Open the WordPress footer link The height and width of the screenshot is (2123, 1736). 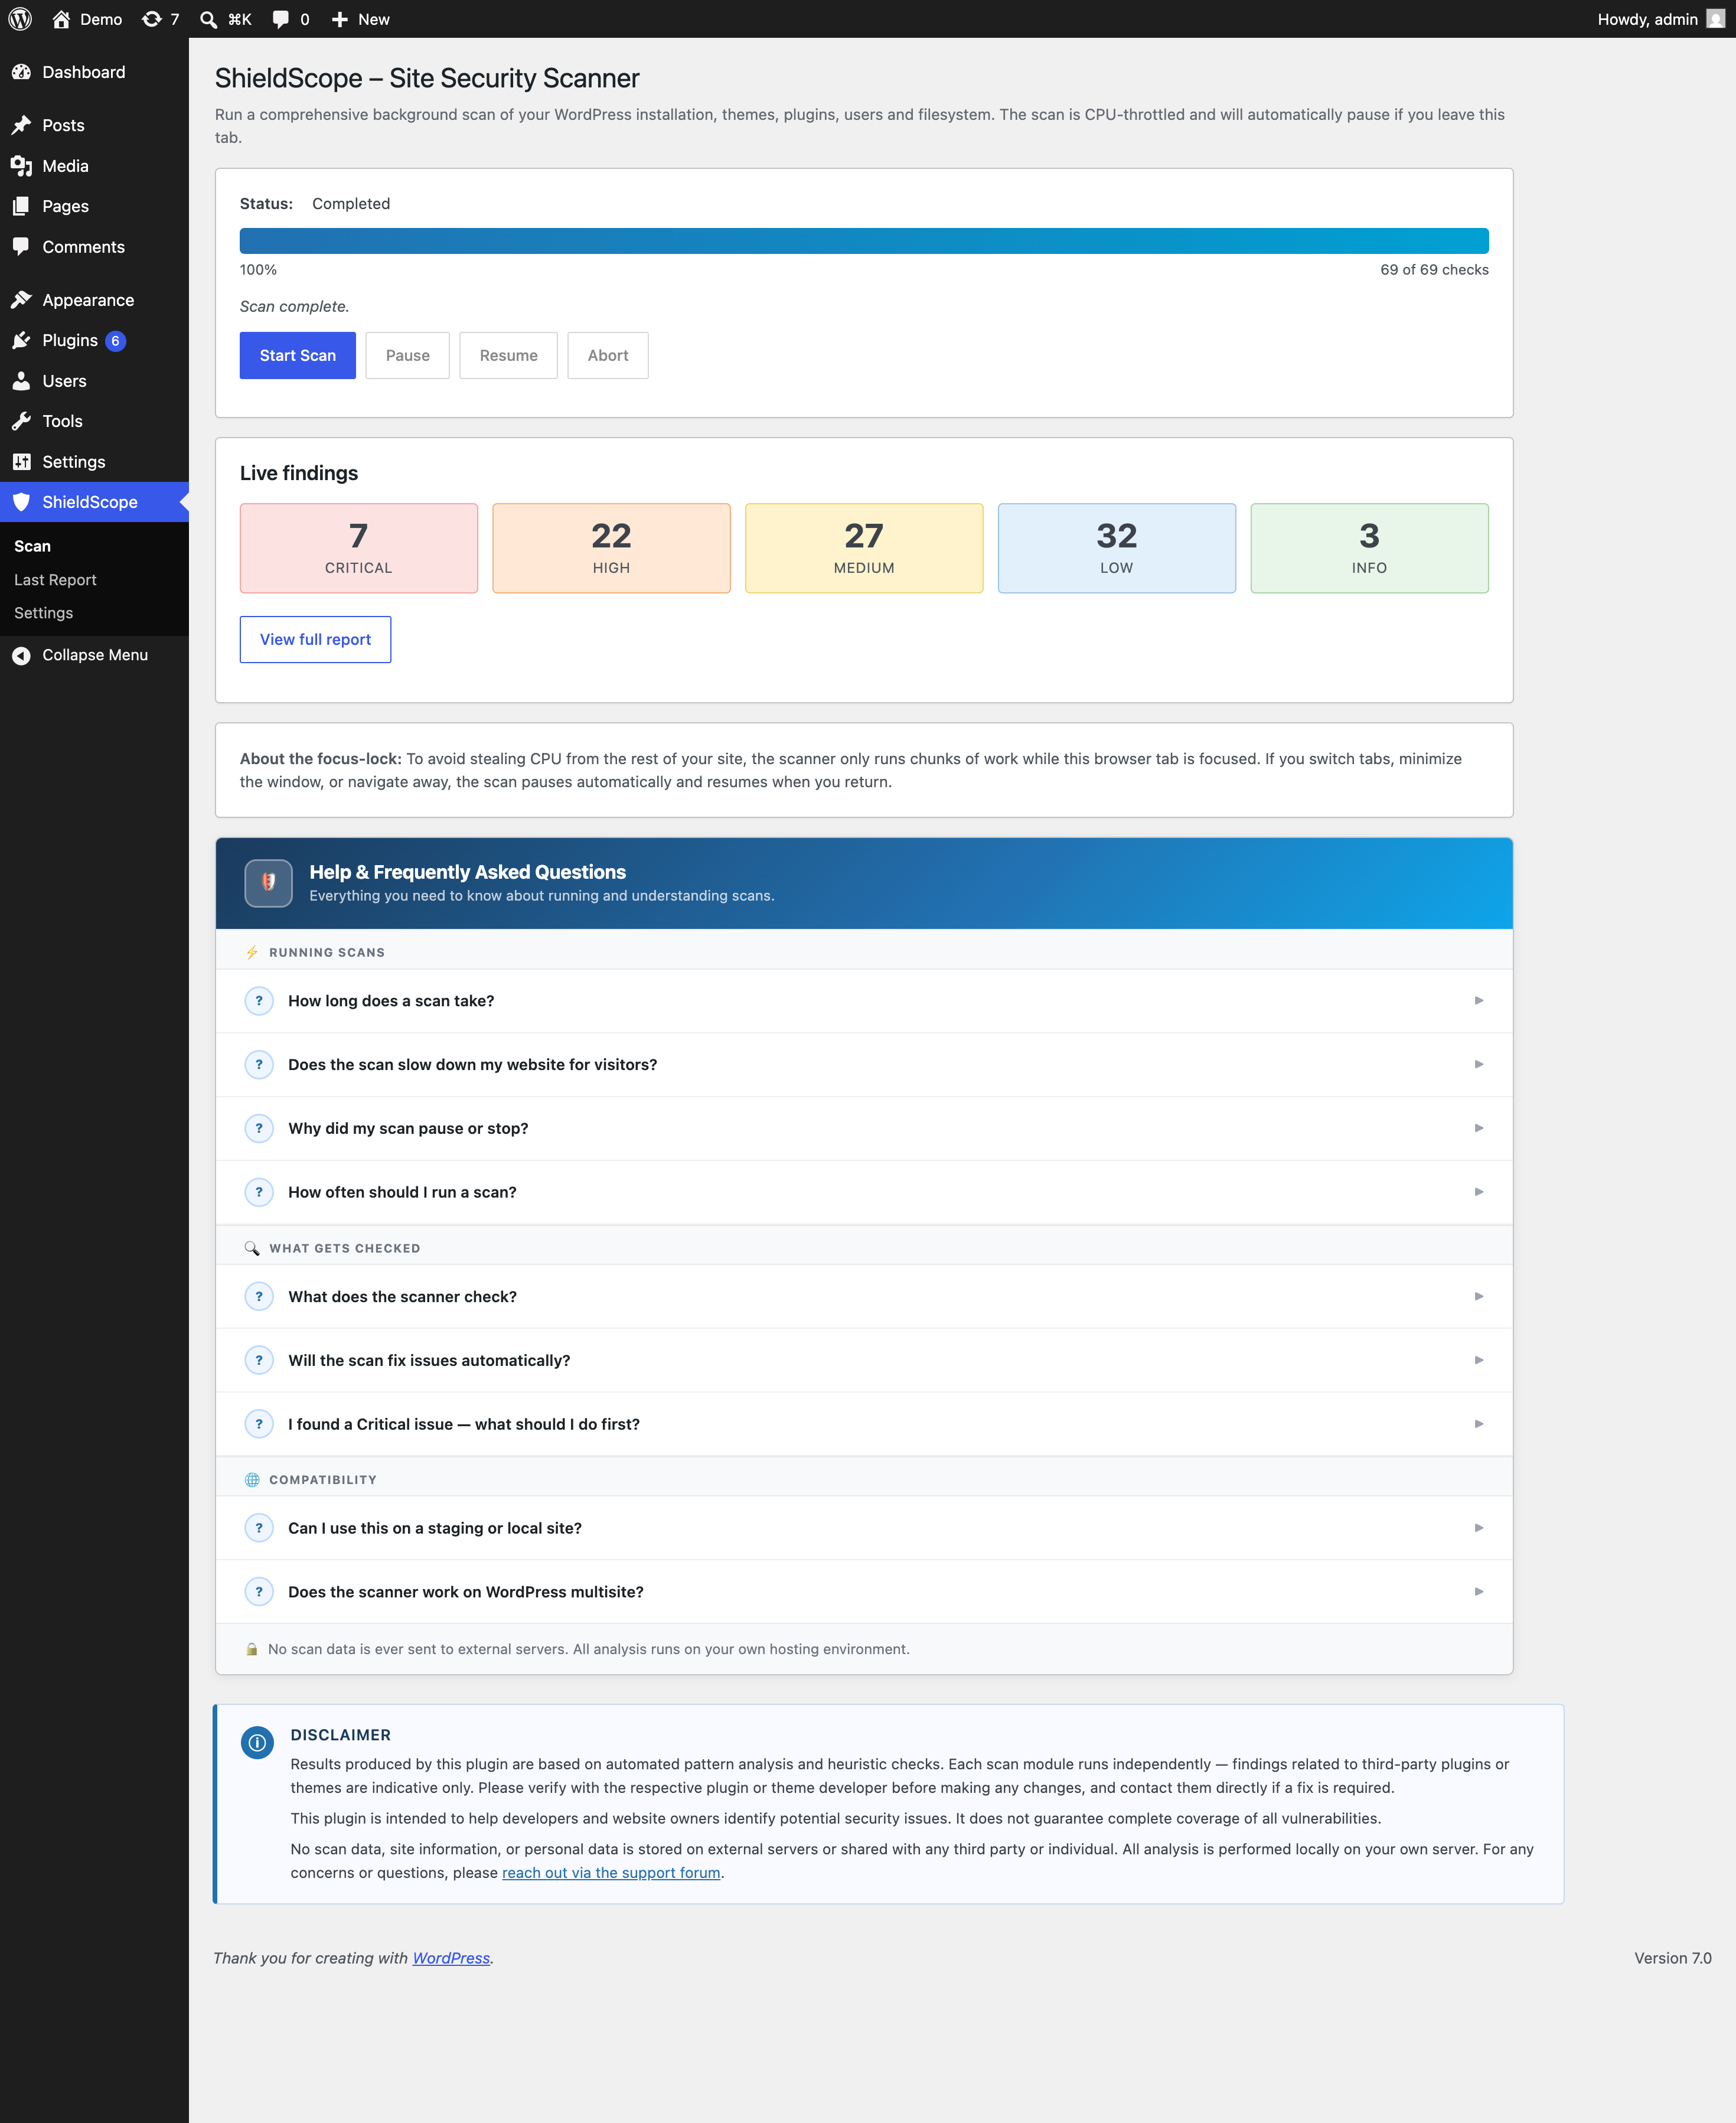[x=451, y=1958]
